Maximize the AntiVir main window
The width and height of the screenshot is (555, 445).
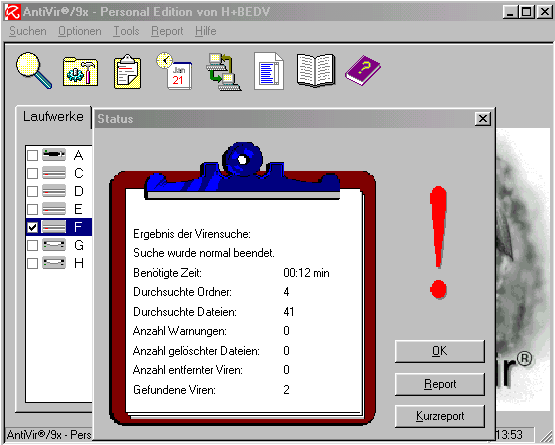526,12
